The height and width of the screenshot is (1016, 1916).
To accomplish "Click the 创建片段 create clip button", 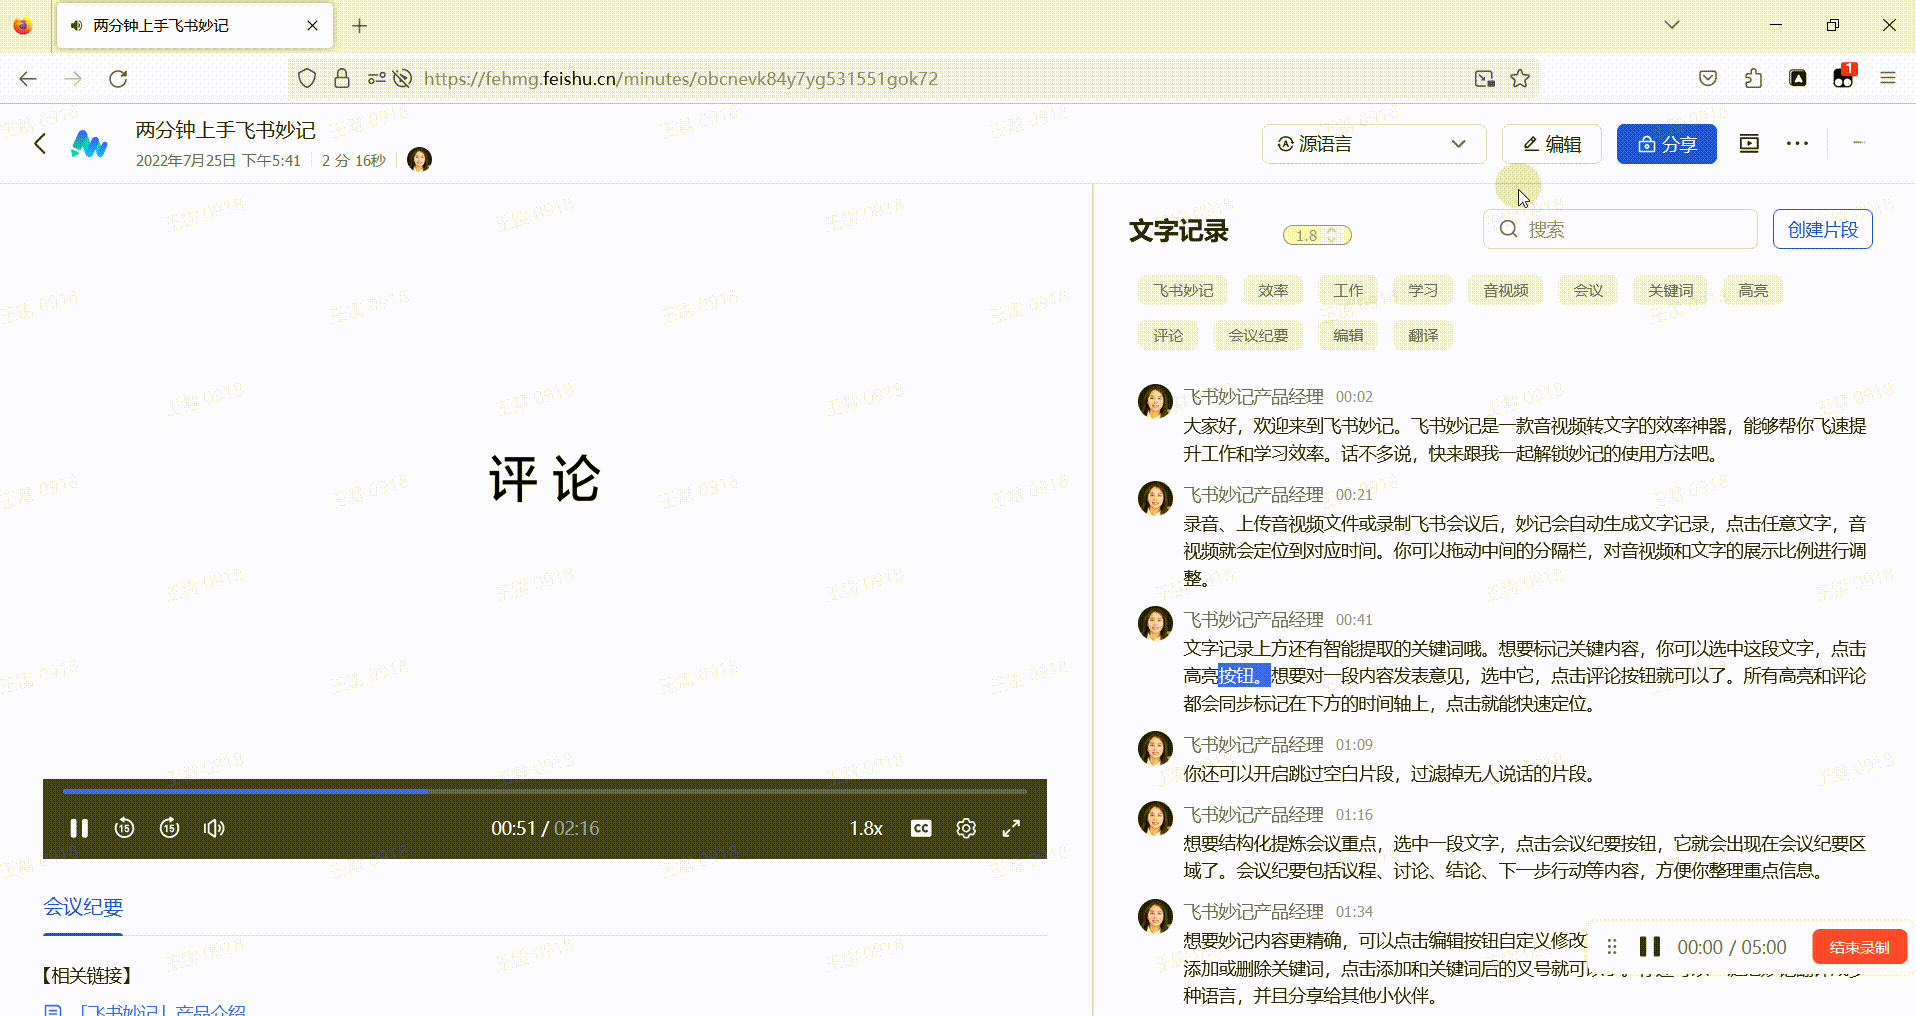I will tap(1823, 229).
